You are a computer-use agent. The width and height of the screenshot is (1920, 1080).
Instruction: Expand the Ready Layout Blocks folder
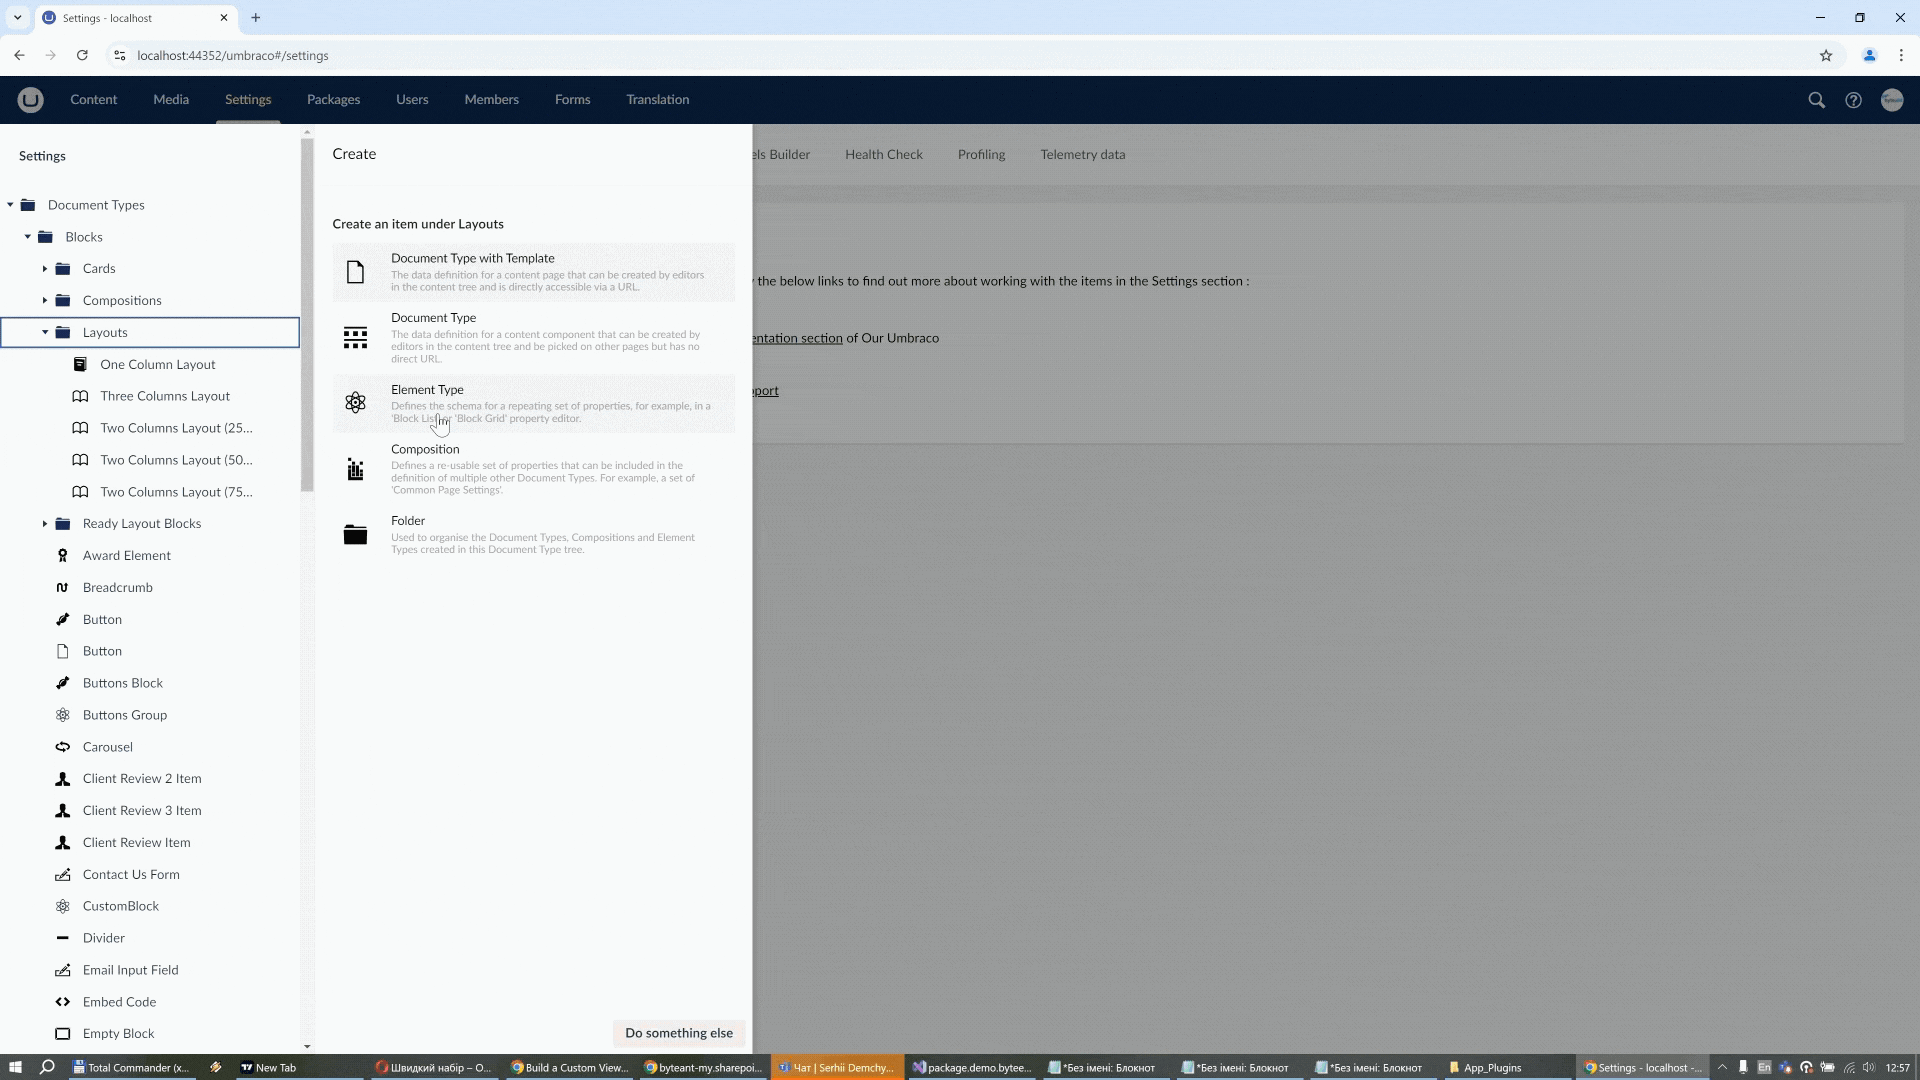coord(46,524)
